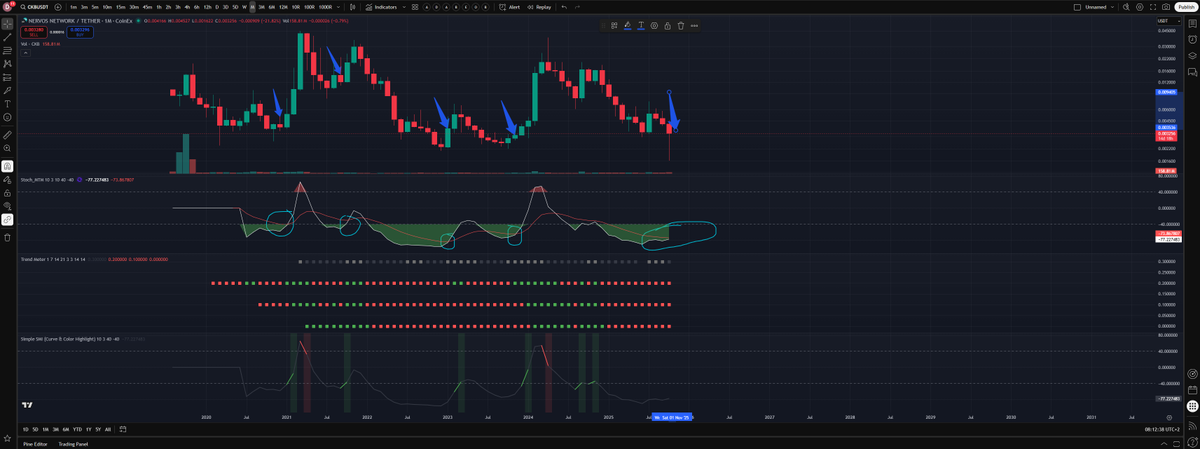Open the user profile avatar menu
Screen dimensions: 1200x449
(x=7, y=7)
